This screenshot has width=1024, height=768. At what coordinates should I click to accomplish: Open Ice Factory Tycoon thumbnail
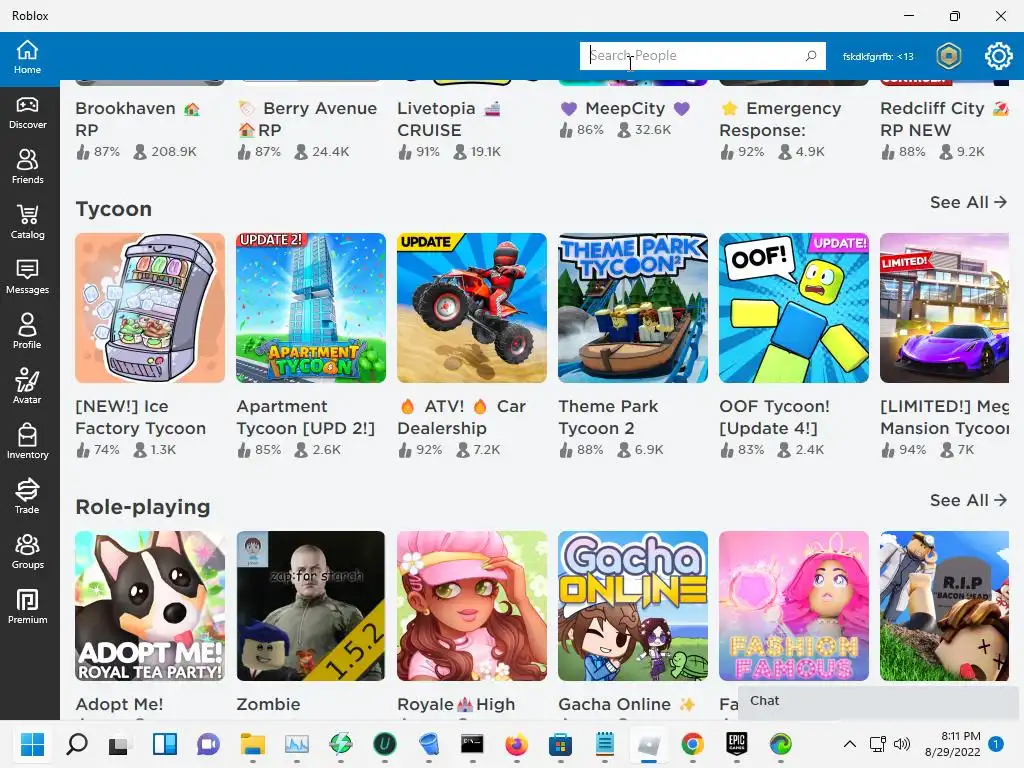pos(150,308)
